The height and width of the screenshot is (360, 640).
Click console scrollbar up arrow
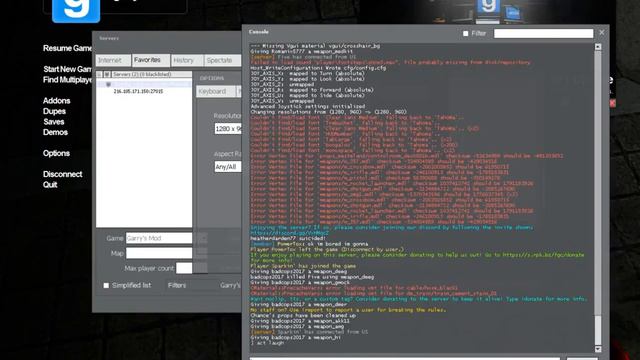point(598,47)
